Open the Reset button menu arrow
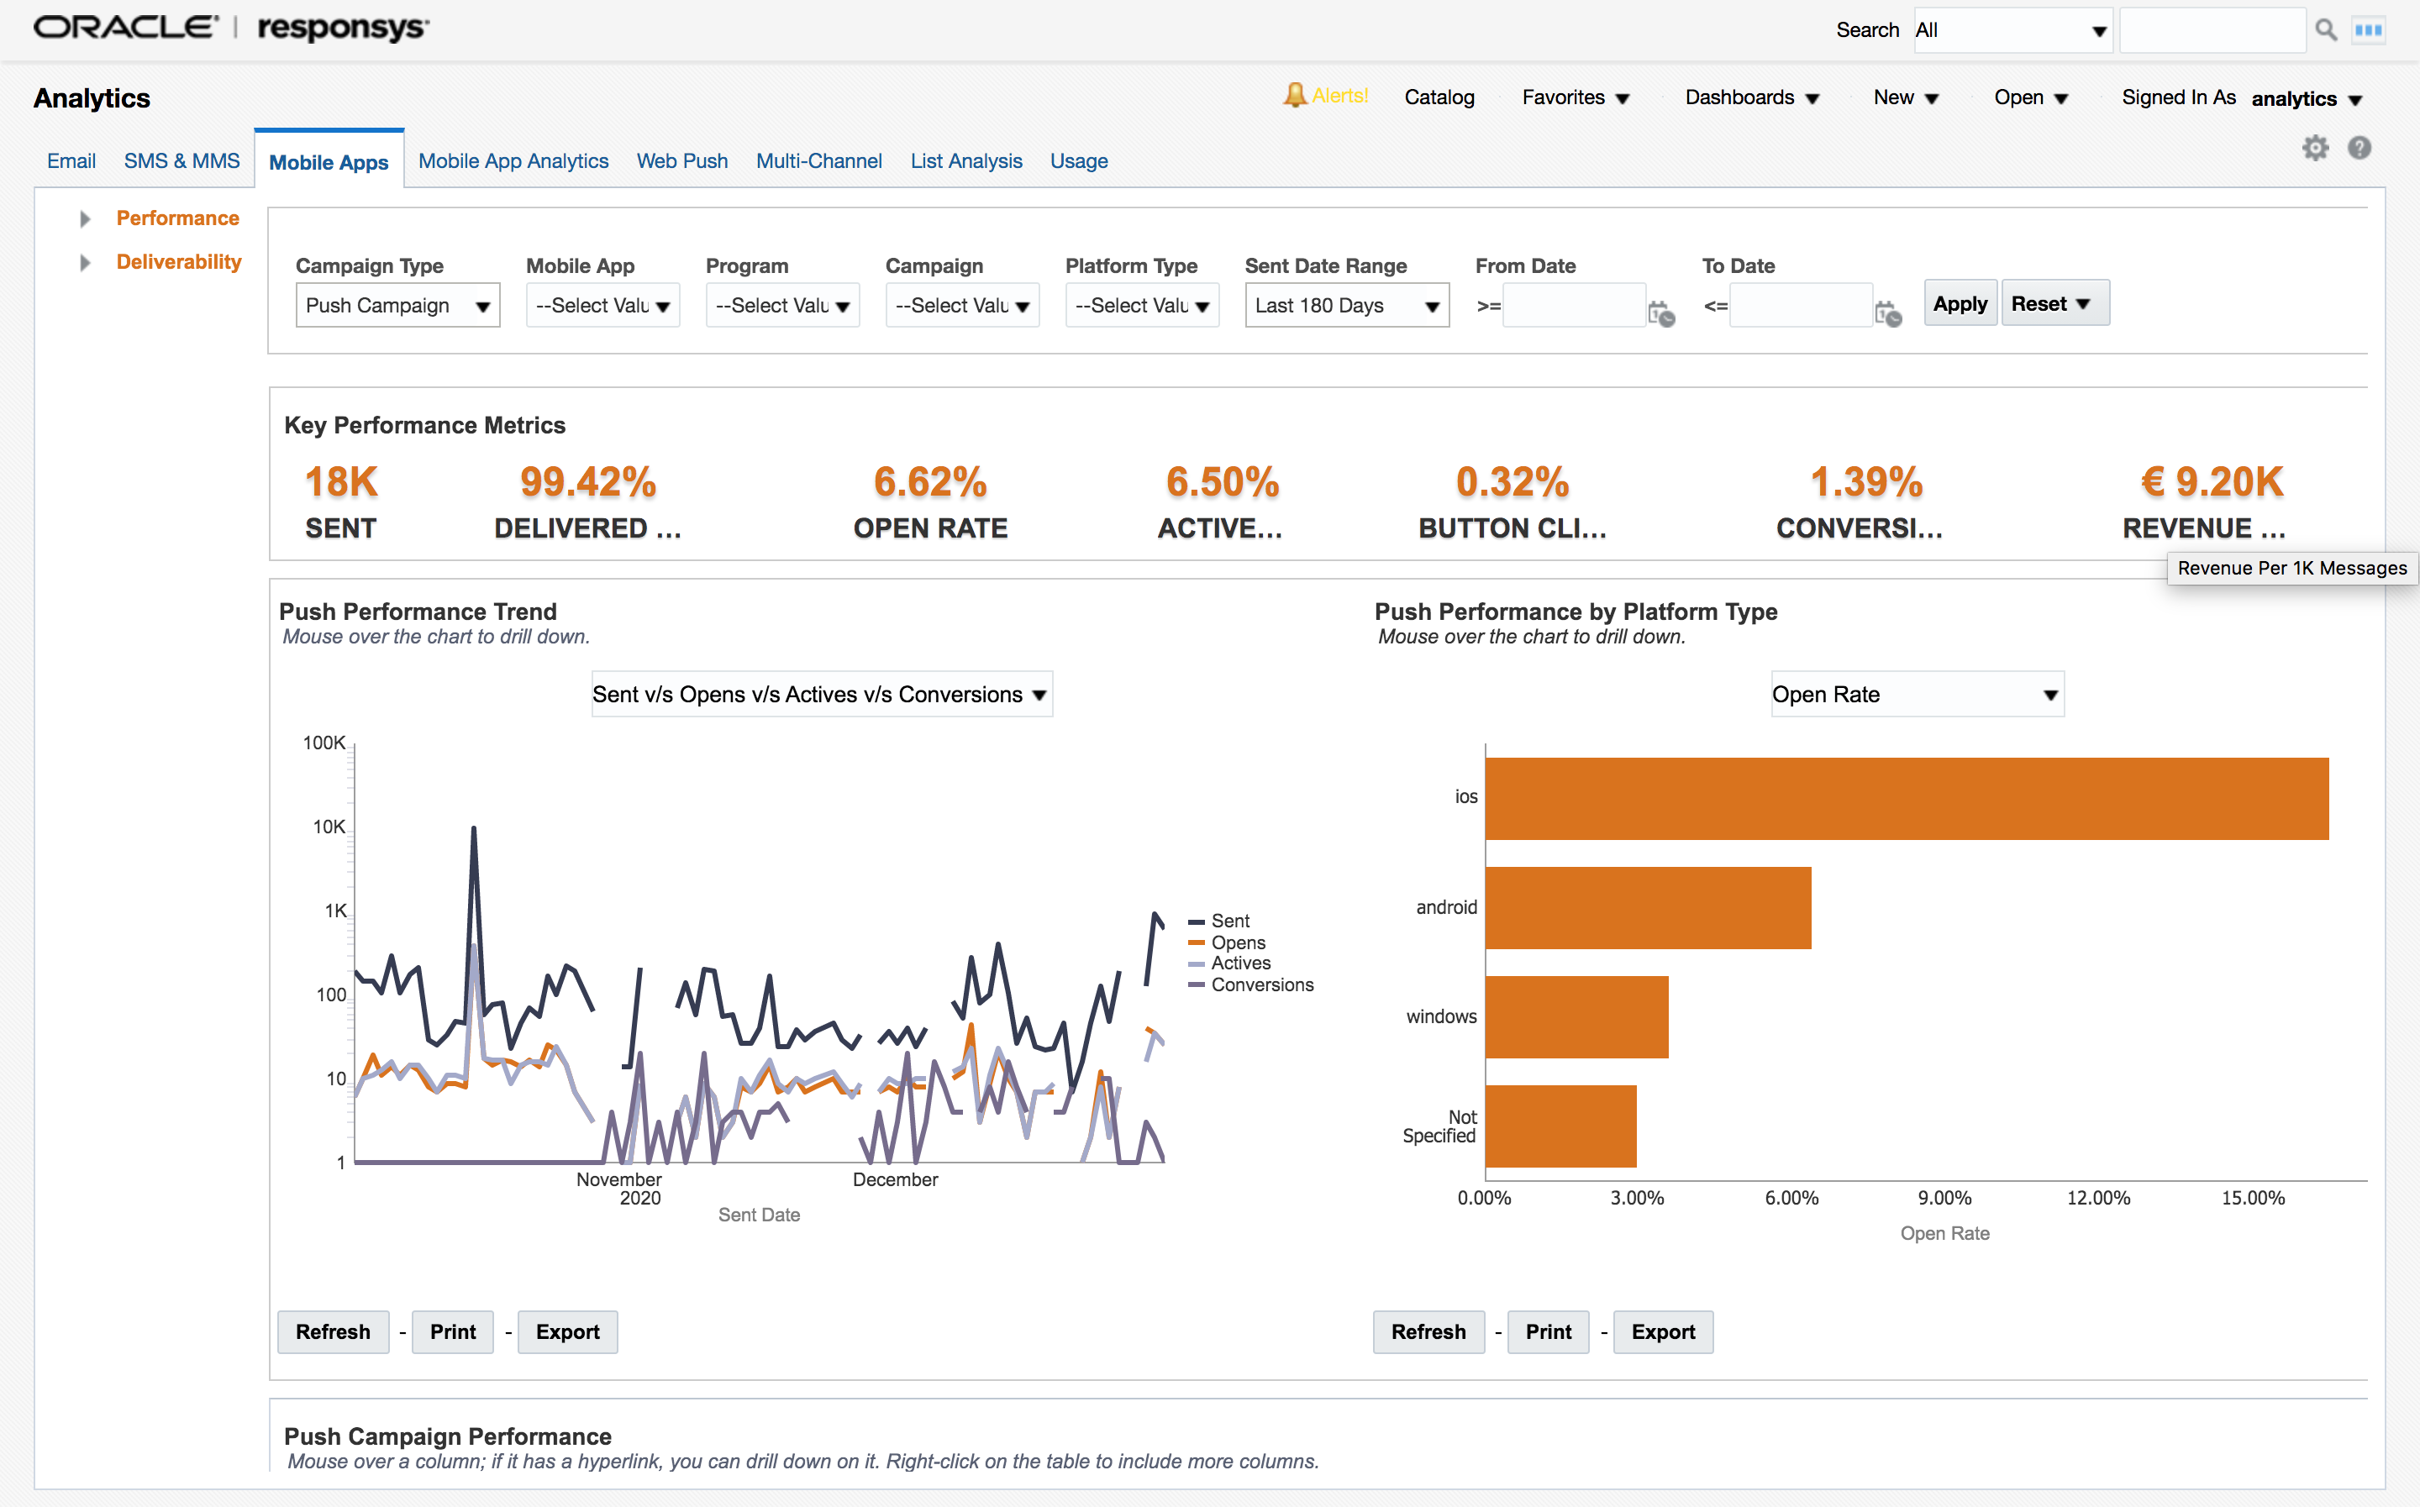Image resolution: width=2420 pixels, height=1512 pixels. [2083, 304]
